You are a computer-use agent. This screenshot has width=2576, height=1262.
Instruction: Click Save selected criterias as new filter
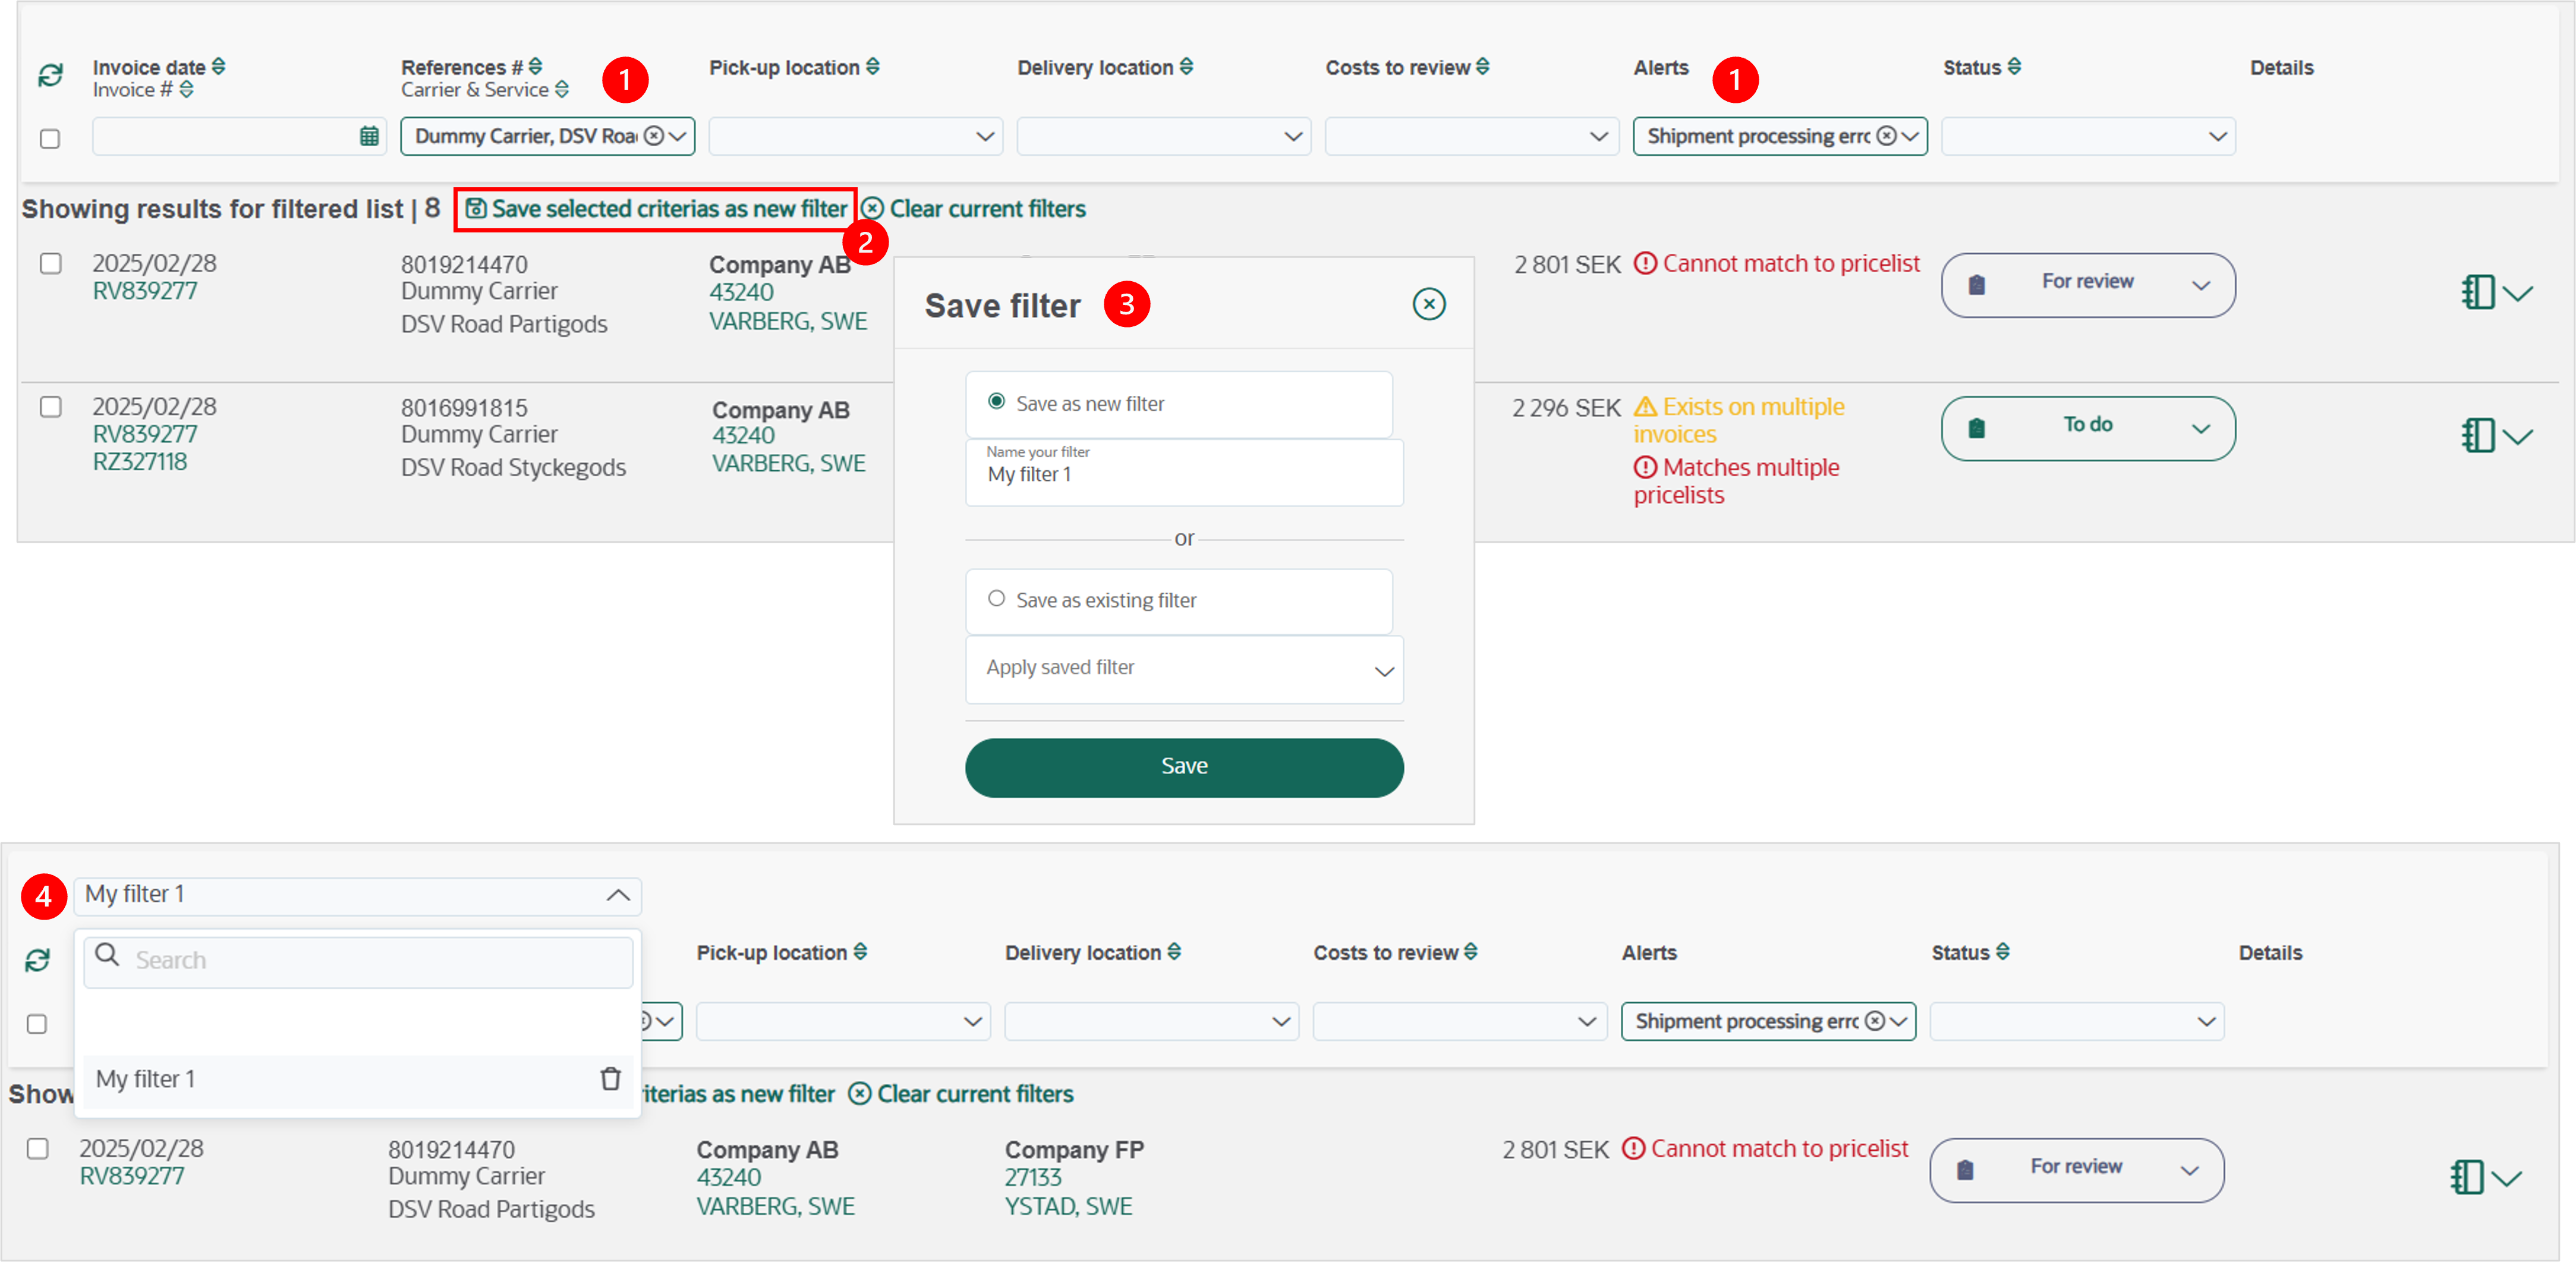click(x=656, y=209)
